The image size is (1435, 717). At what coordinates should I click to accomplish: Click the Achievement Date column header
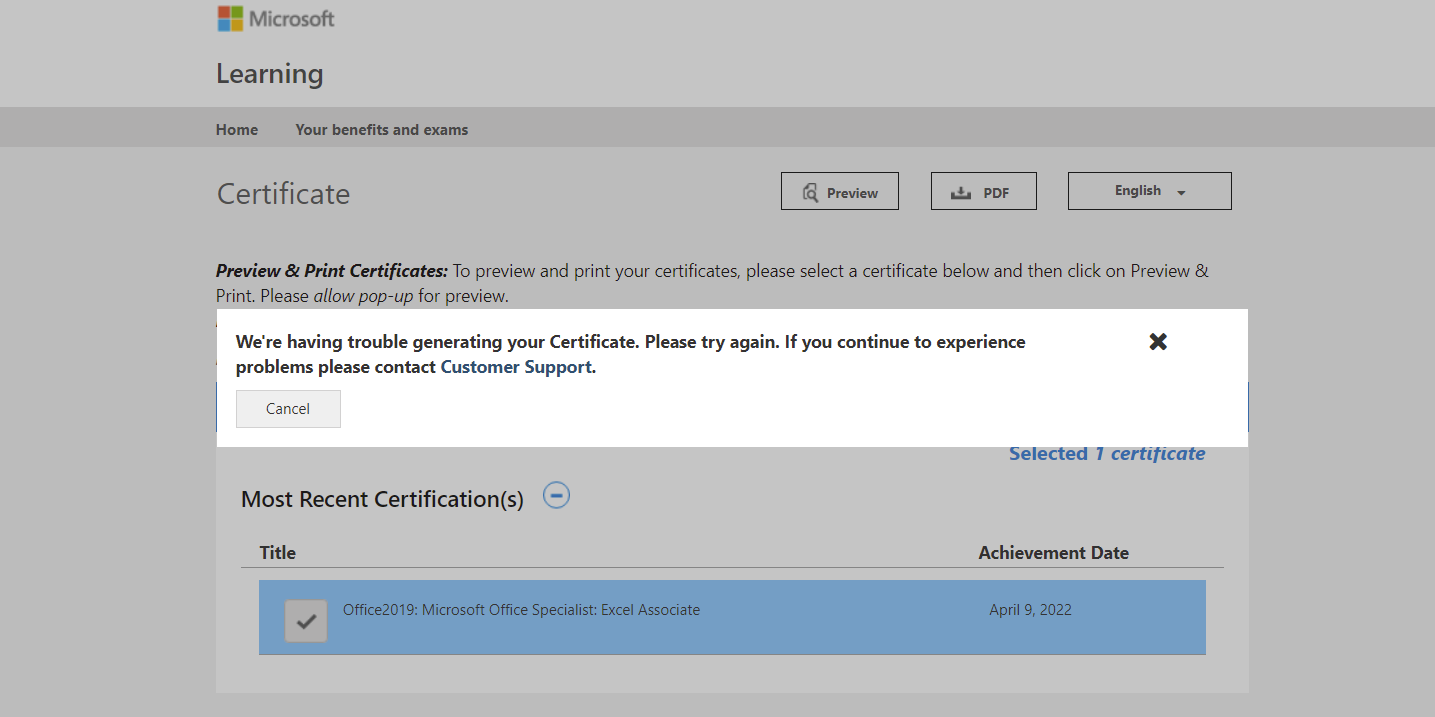1054,553
